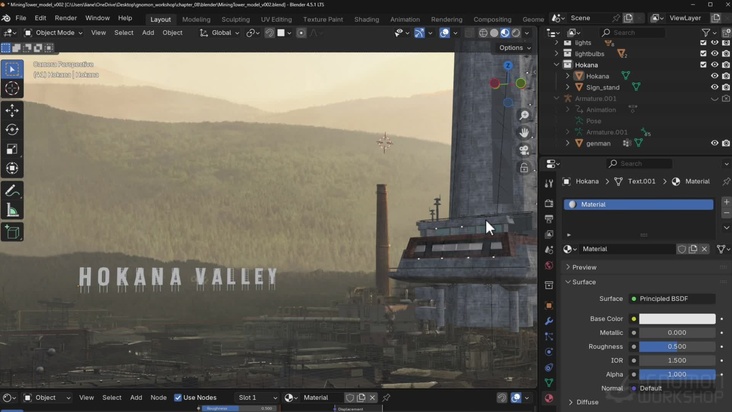This screenshot has width=732, height=412.
Task: Open the viewport Options dropdown
Action: 514,48
